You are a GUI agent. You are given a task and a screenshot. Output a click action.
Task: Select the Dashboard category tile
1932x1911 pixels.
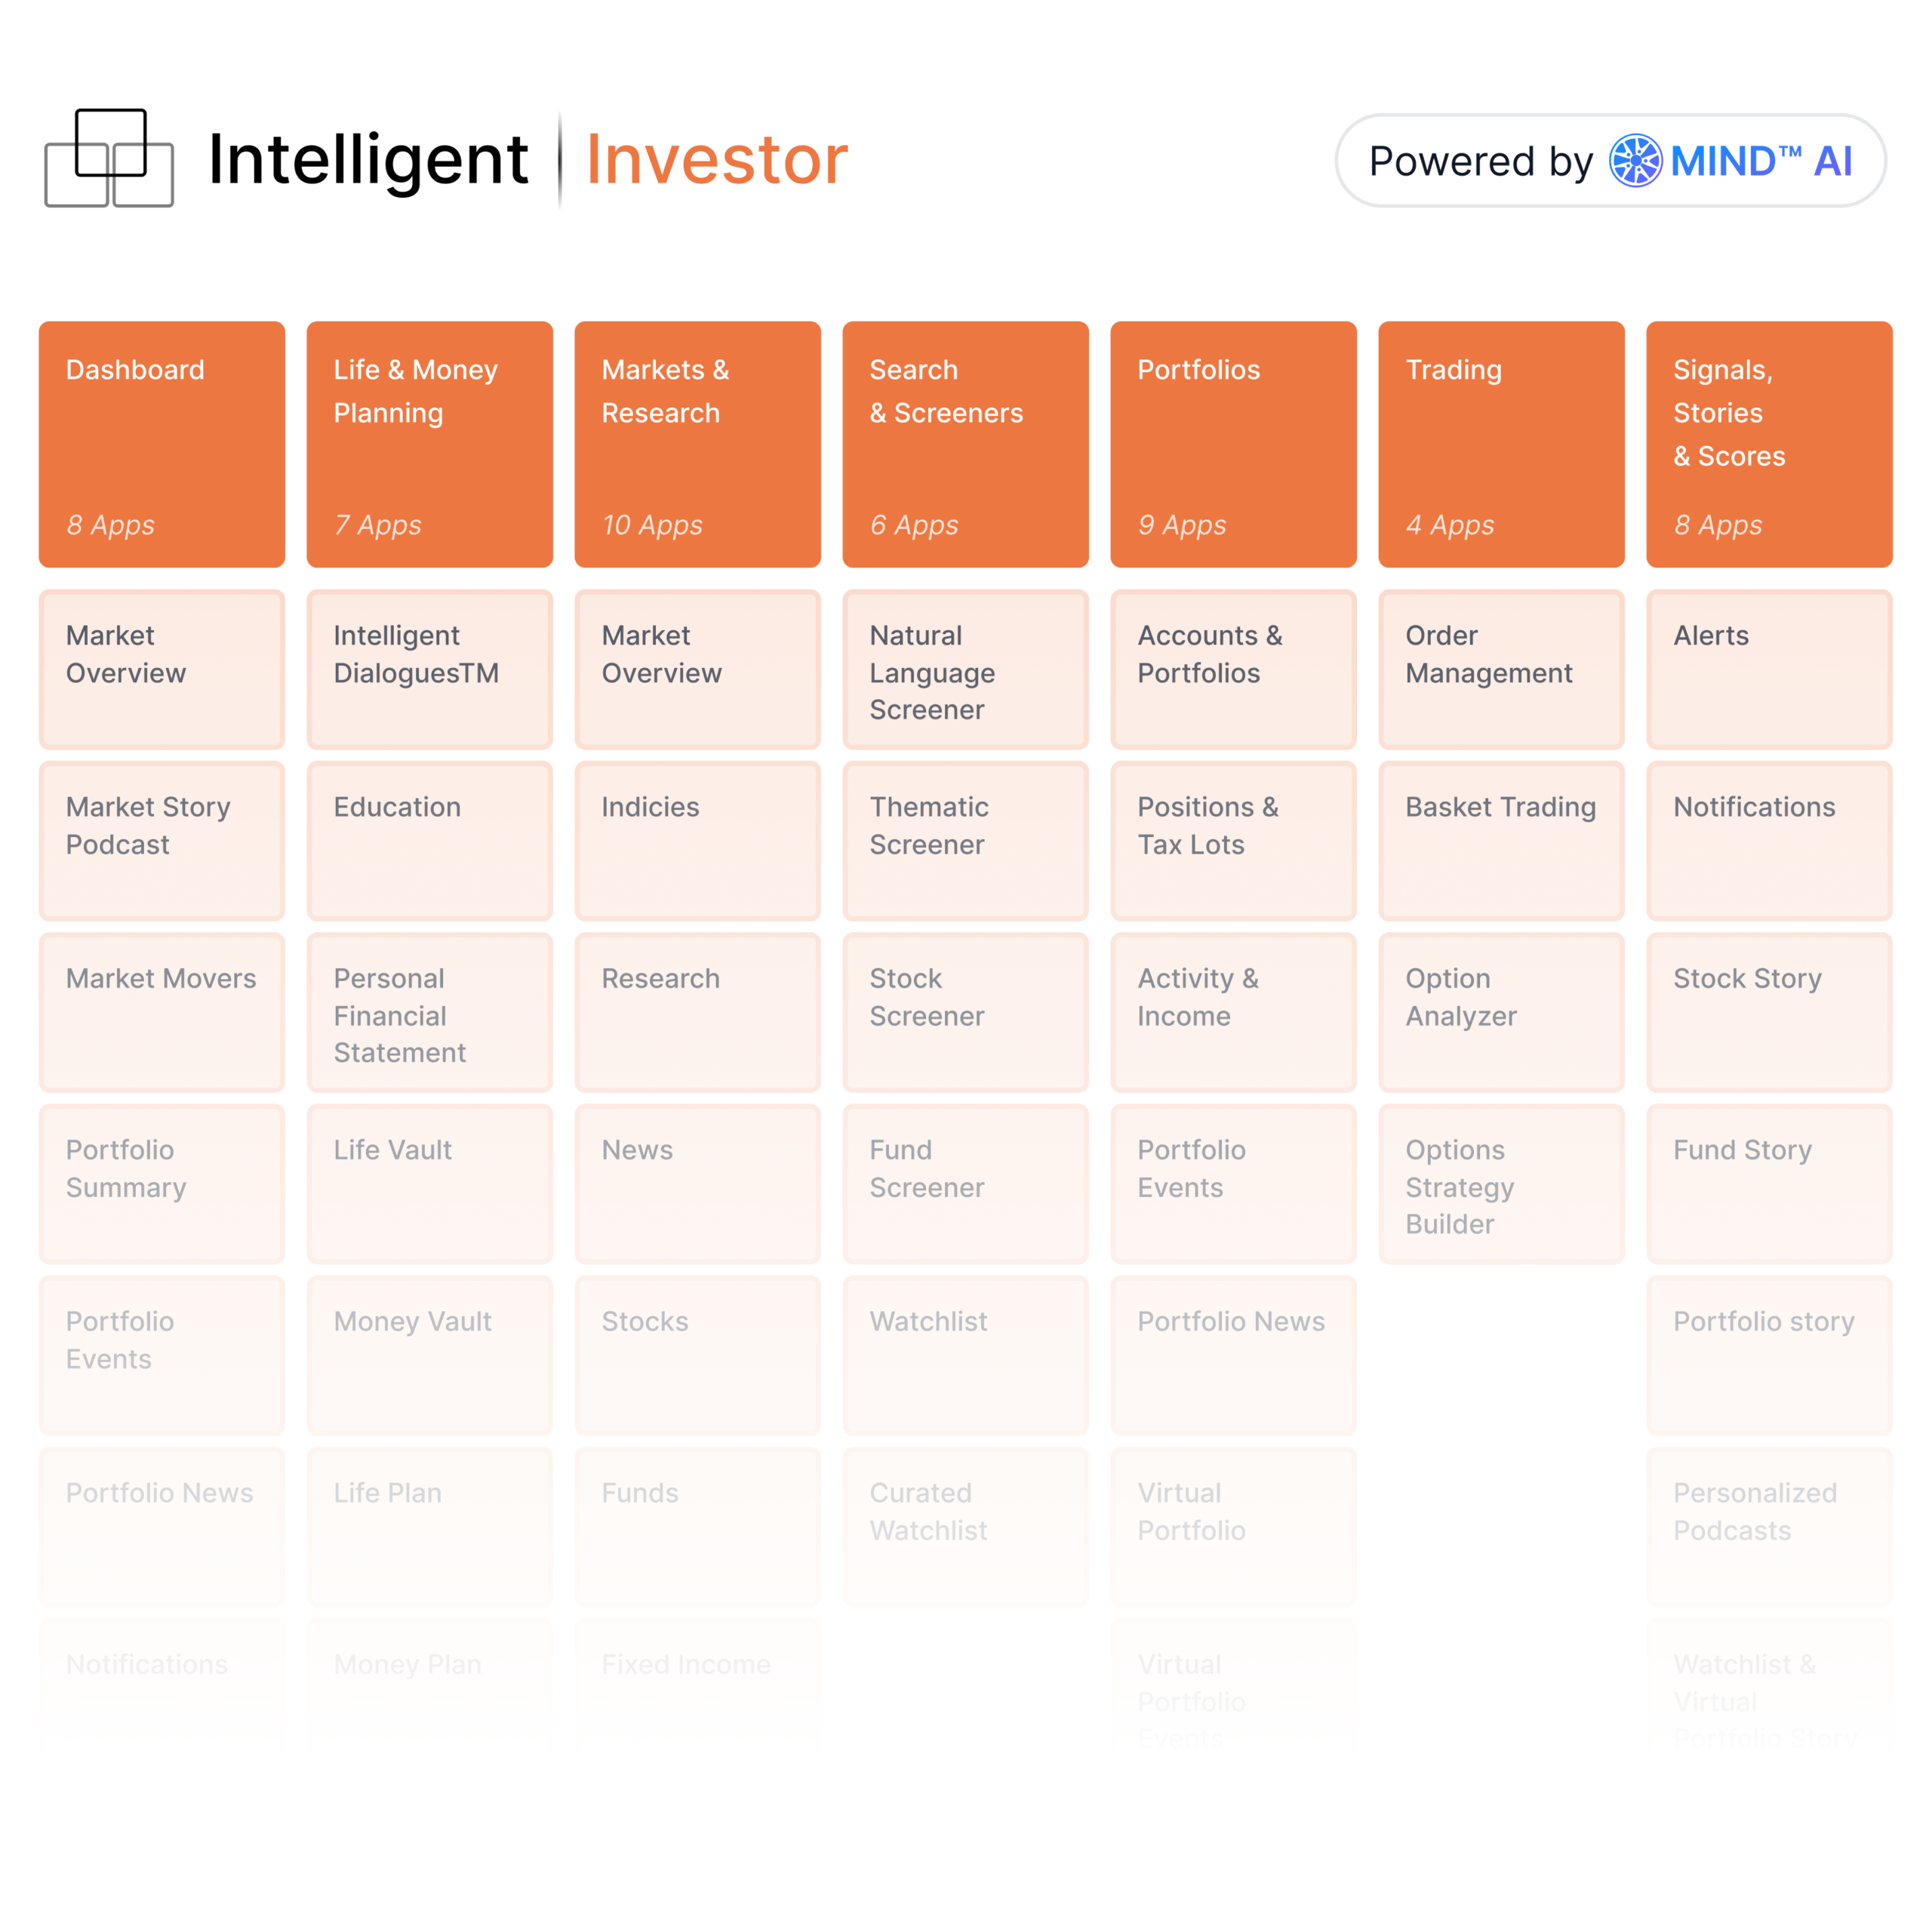162,444
